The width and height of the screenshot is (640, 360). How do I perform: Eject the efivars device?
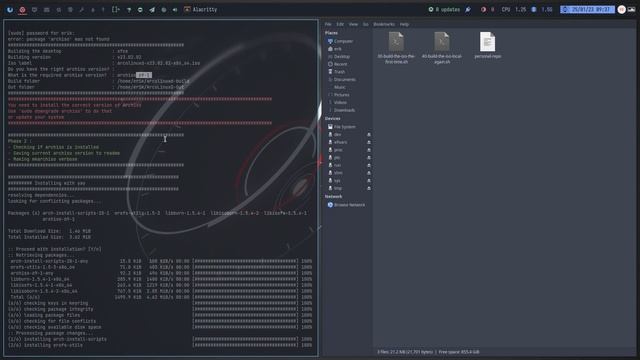click(x=369, y=142)
